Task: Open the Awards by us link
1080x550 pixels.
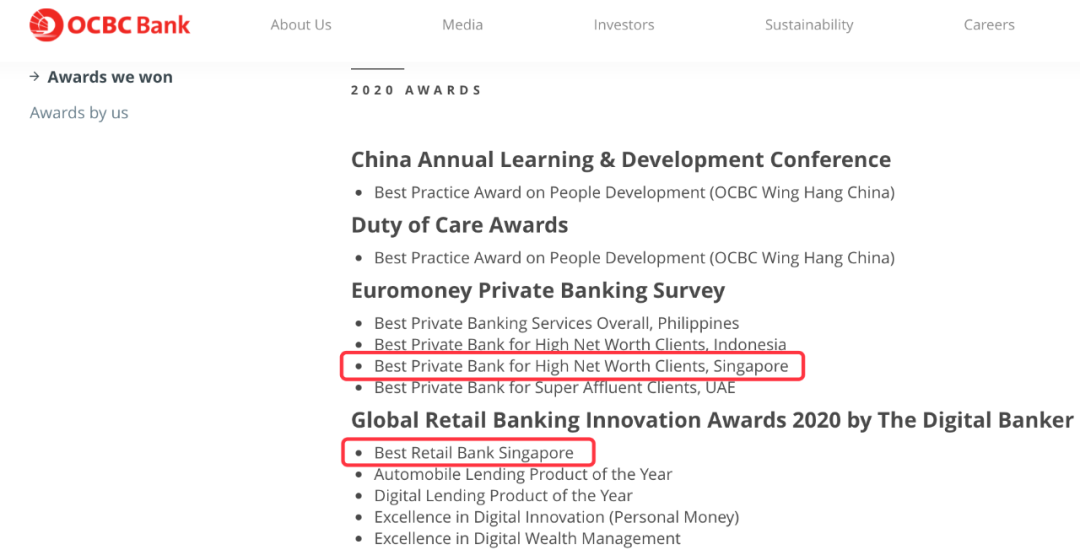Action: (x=79, y=112)
